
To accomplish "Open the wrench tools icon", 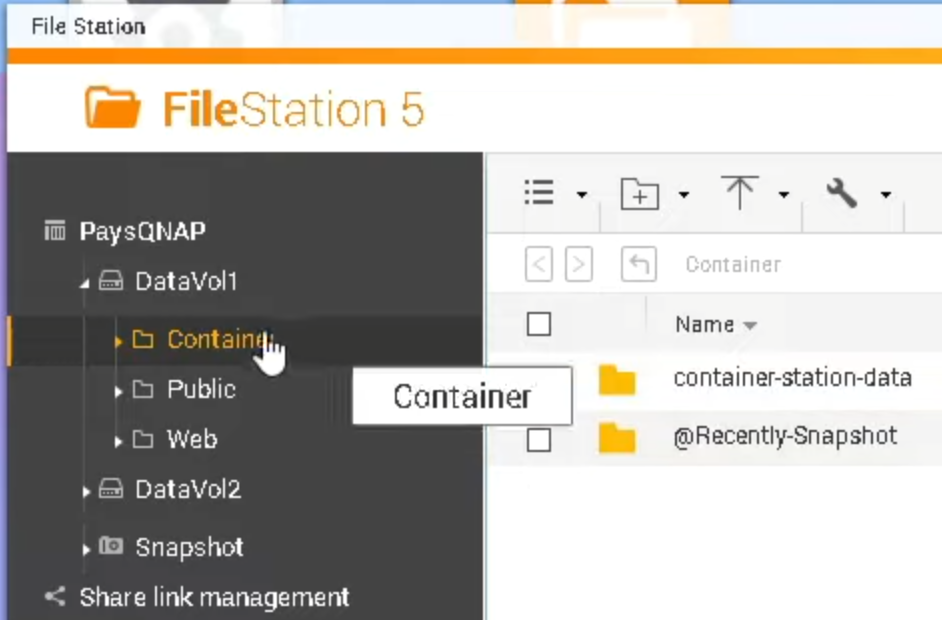I will click(x=842, y=193).
